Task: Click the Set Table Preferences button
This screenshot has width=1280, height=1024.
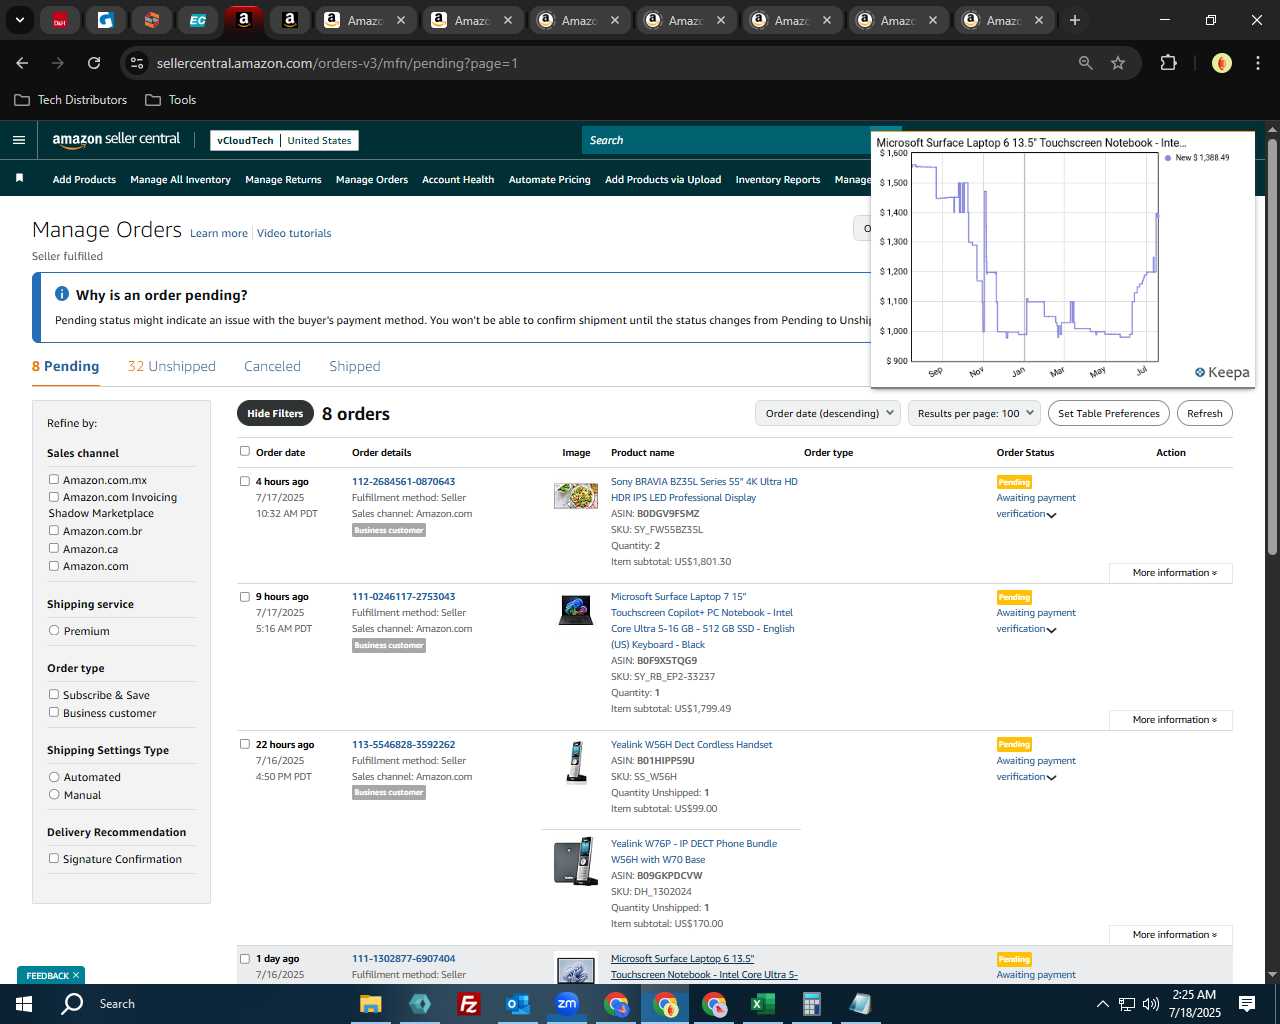Action: [x=1109, y=413]
